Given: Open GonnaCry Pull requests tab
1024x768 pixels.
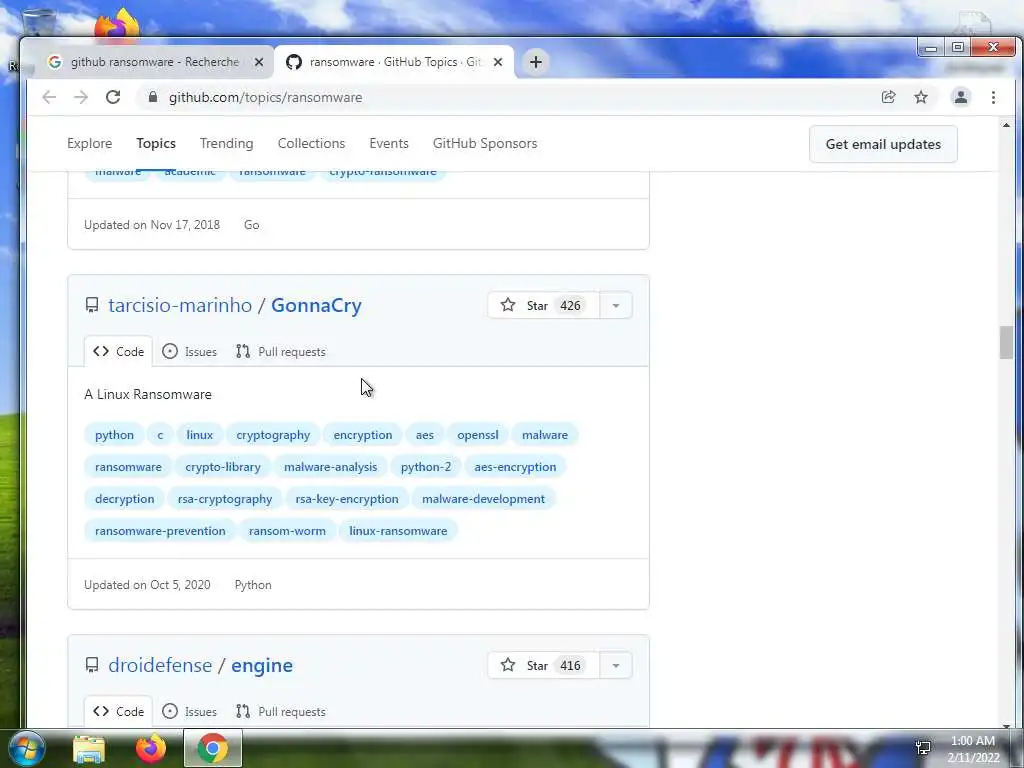Looking at the screenshot, I should tap(281, 351).
